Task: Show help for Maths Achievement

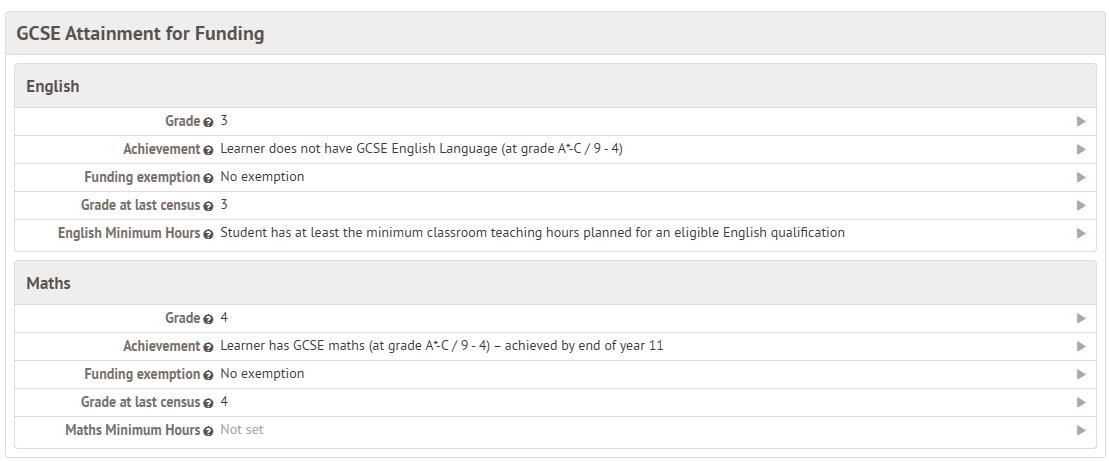Action: [x=208, y=347]
